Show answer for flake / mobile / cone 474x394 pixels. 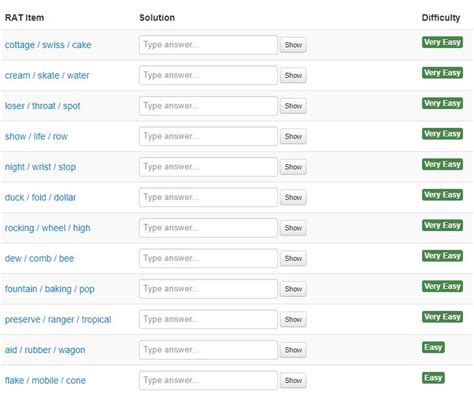coord(293,380)
